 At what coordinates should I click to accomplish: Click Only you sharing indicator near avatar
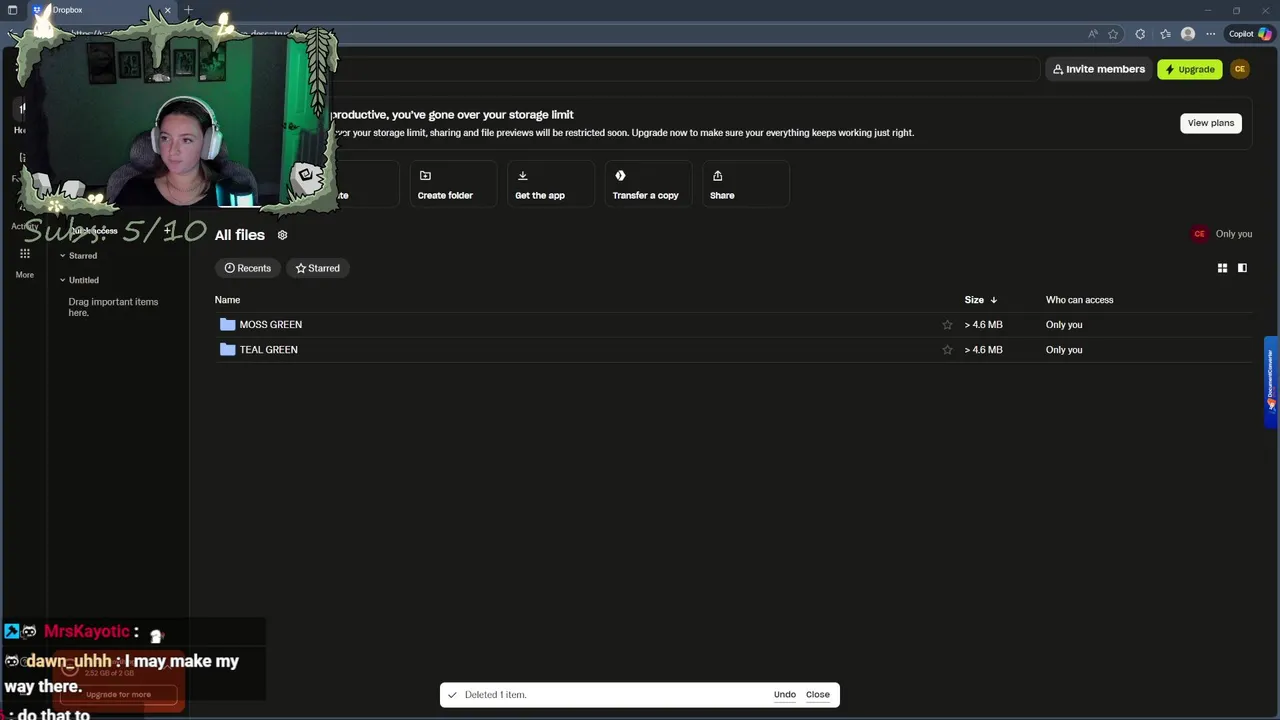tap(1233, 234)
